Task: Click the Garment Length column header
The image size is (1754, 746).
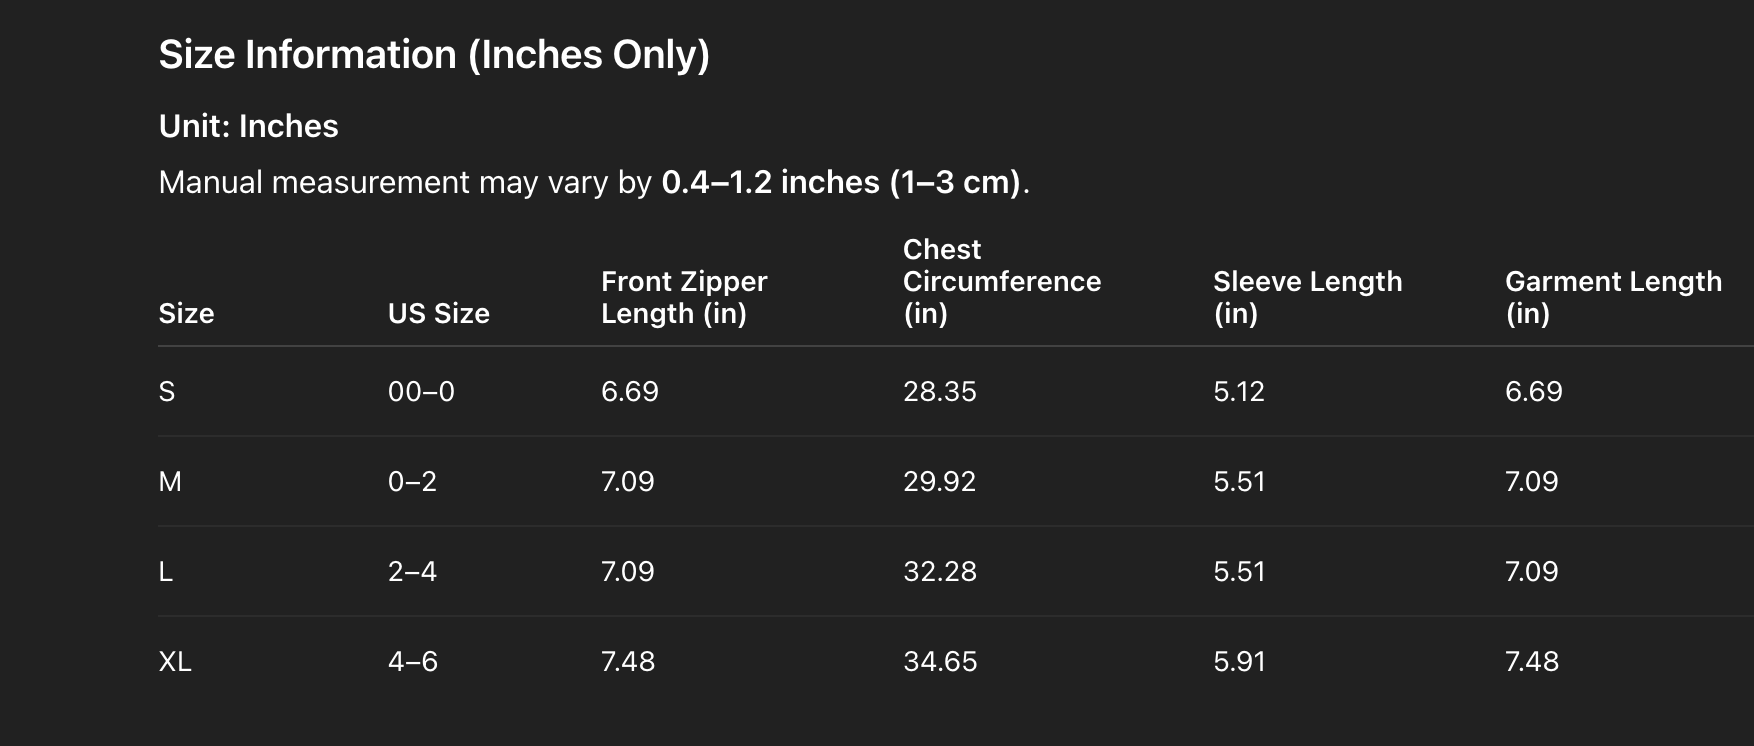Action: click(1613, 298)
